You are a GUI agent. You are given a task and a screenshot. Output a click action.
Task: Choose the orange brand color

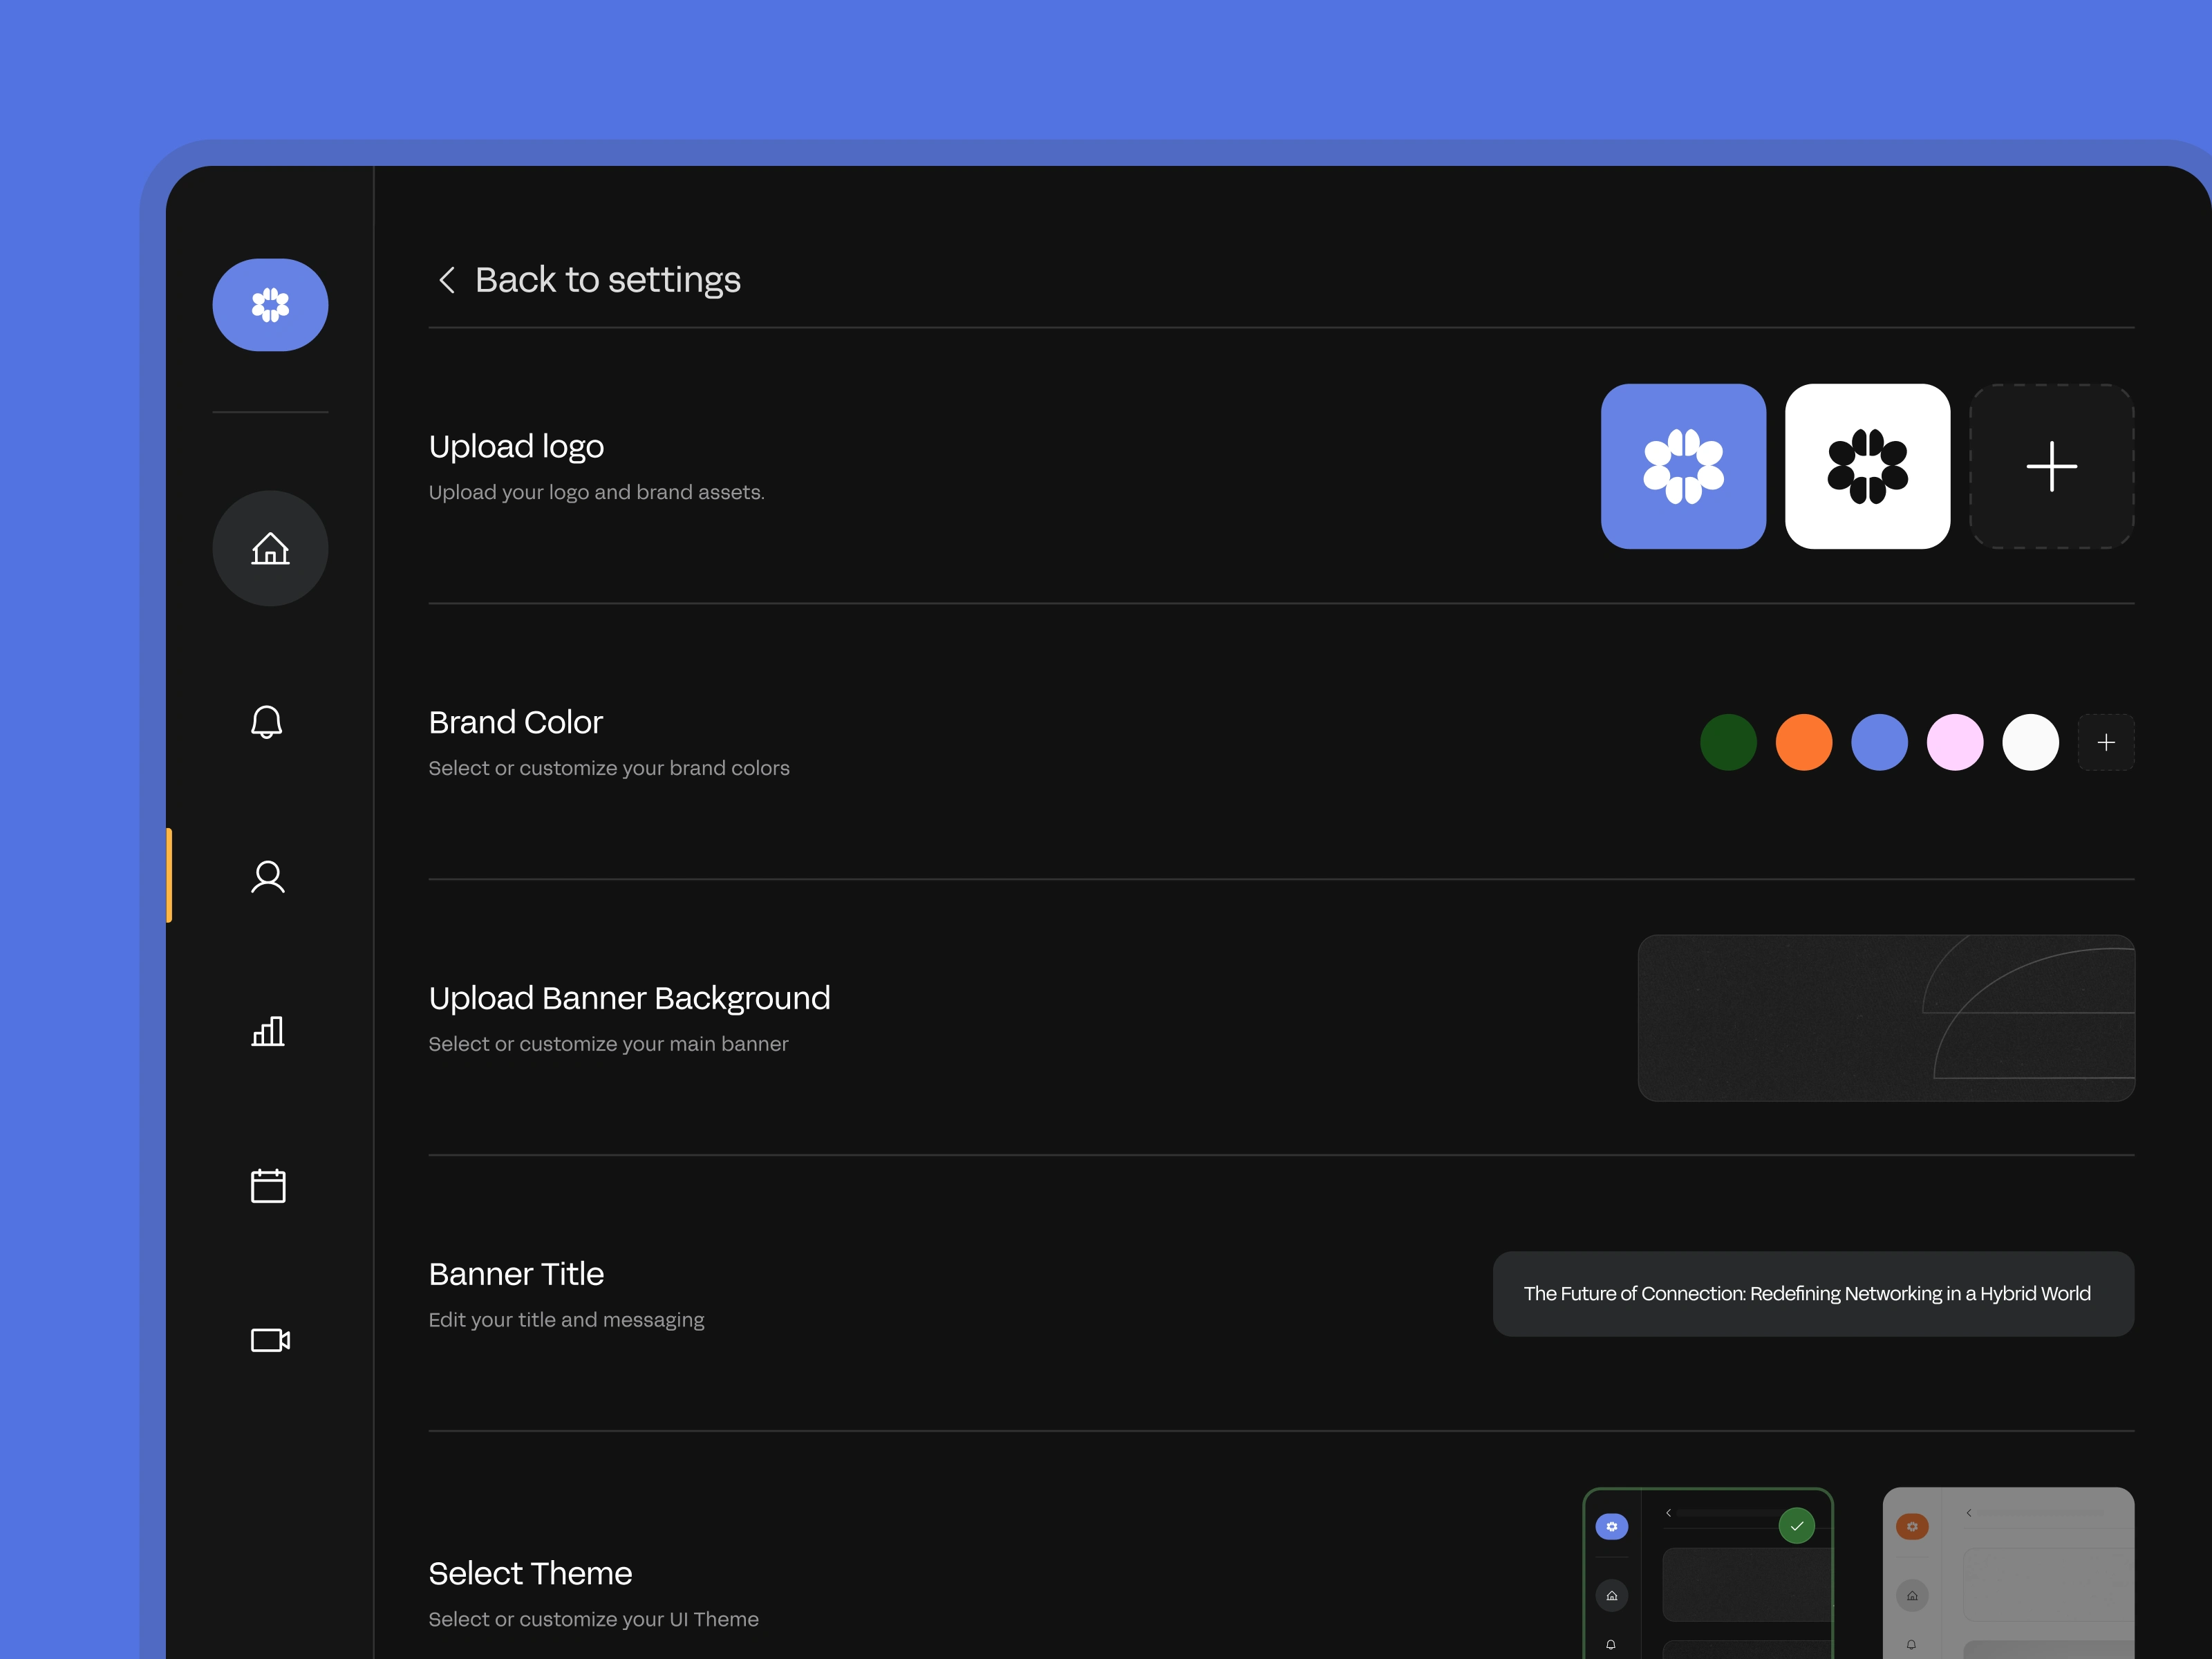tap(1804, 742)
